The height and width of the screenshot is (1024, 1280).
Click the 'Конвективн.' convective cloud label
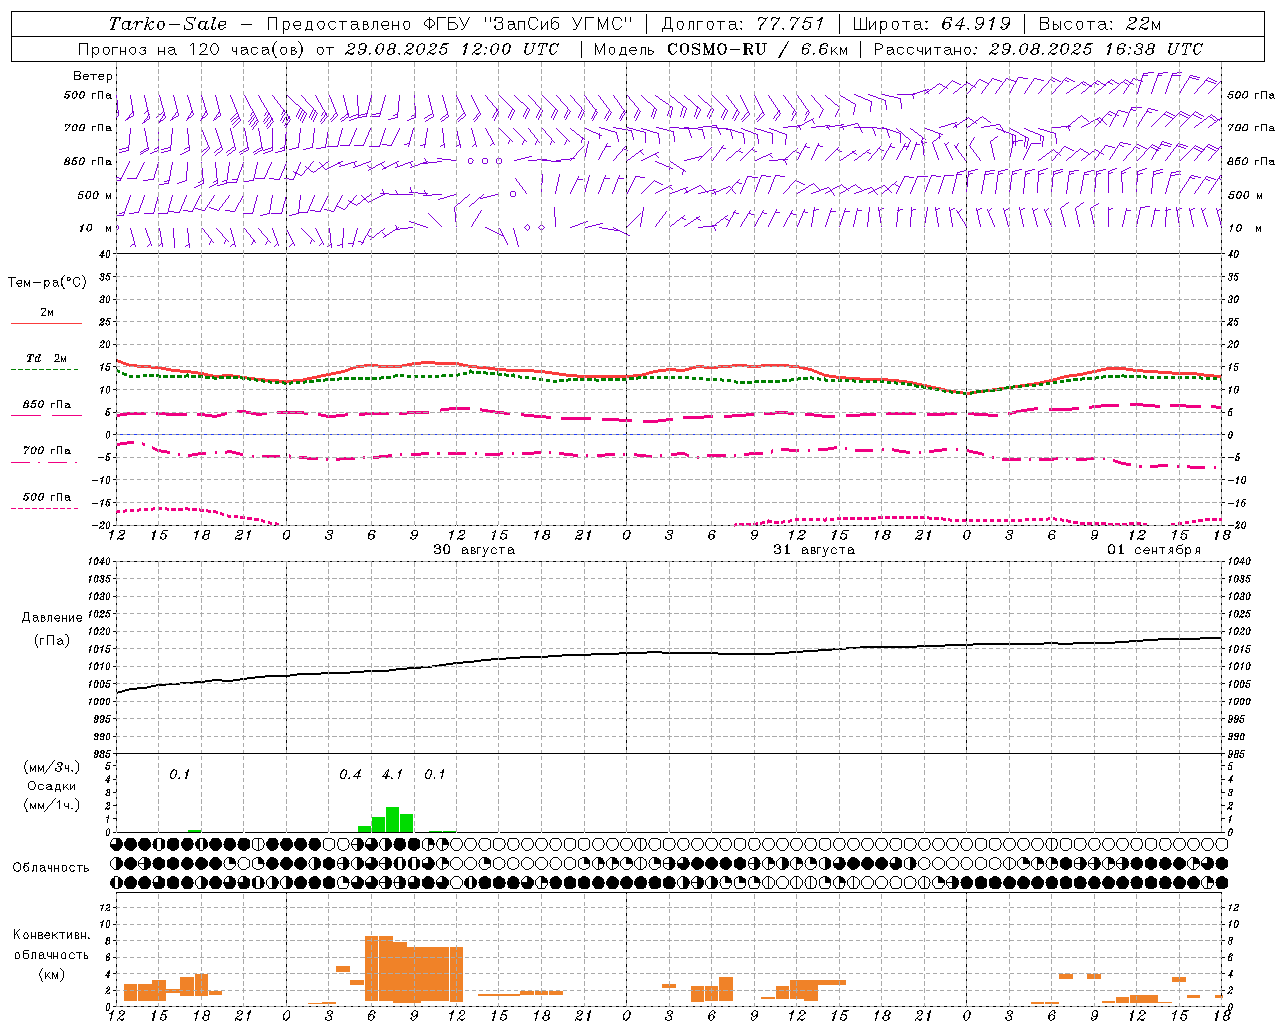point(51,935)
